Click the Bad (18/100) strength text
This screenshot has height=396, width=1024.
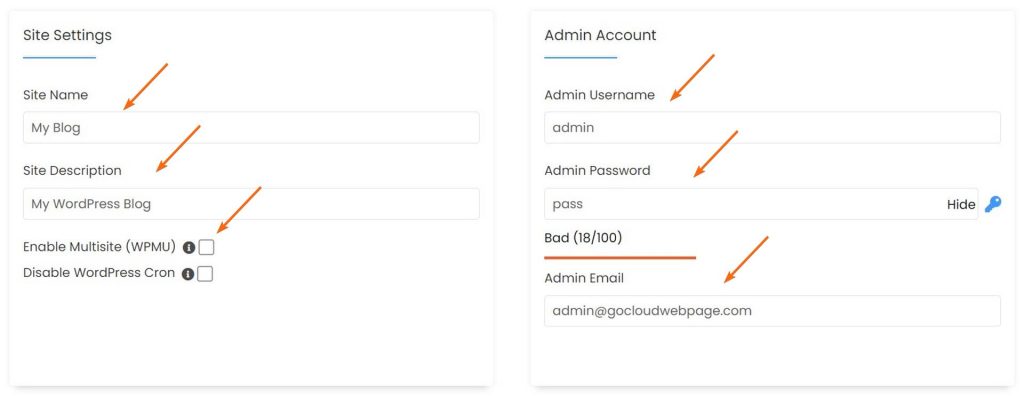click(583, 238)
